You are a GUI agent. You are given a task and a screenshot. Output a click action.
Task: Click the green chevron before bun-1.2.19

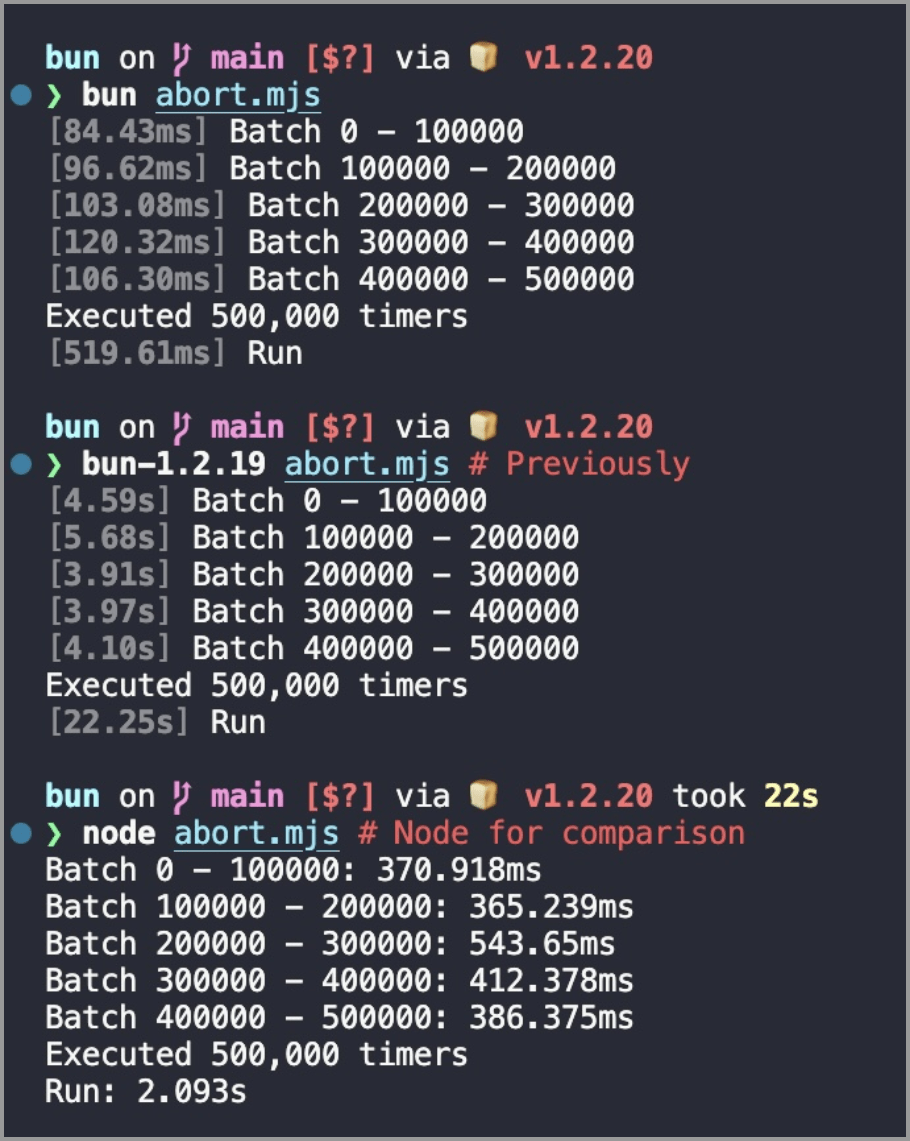[x=55, y=465]
